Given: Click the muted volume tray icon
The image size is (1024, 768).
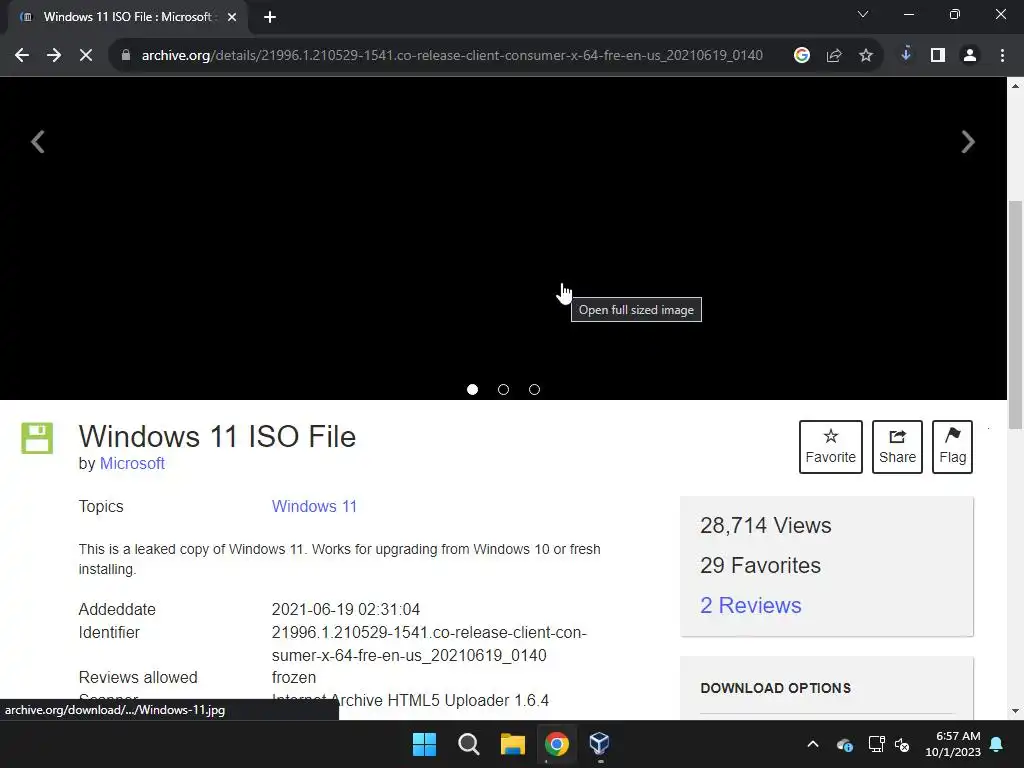Looking at the screenshot, I should [x=902, y=744].
